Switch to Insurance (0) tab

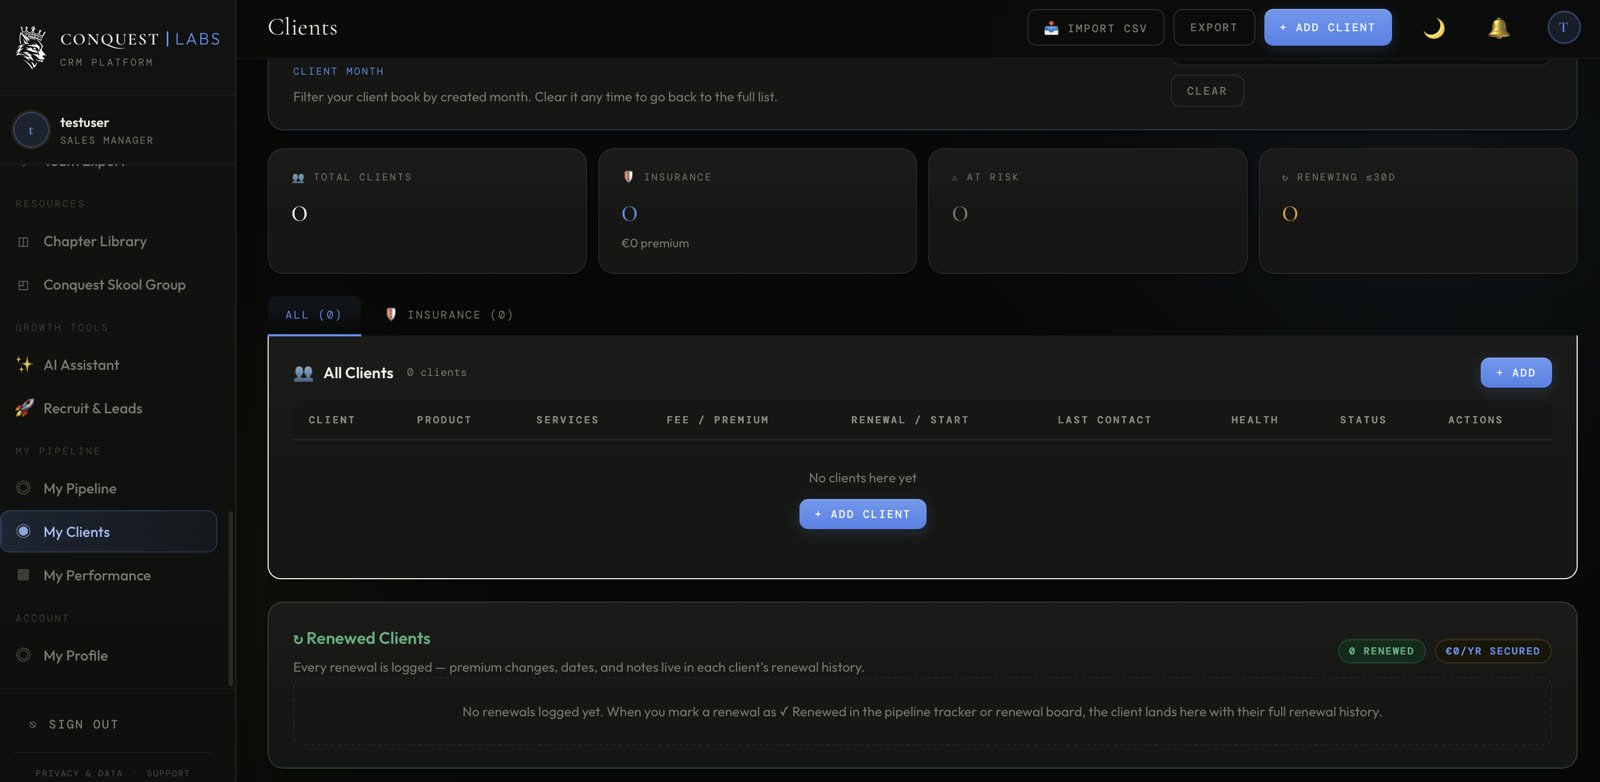(449, 315)
